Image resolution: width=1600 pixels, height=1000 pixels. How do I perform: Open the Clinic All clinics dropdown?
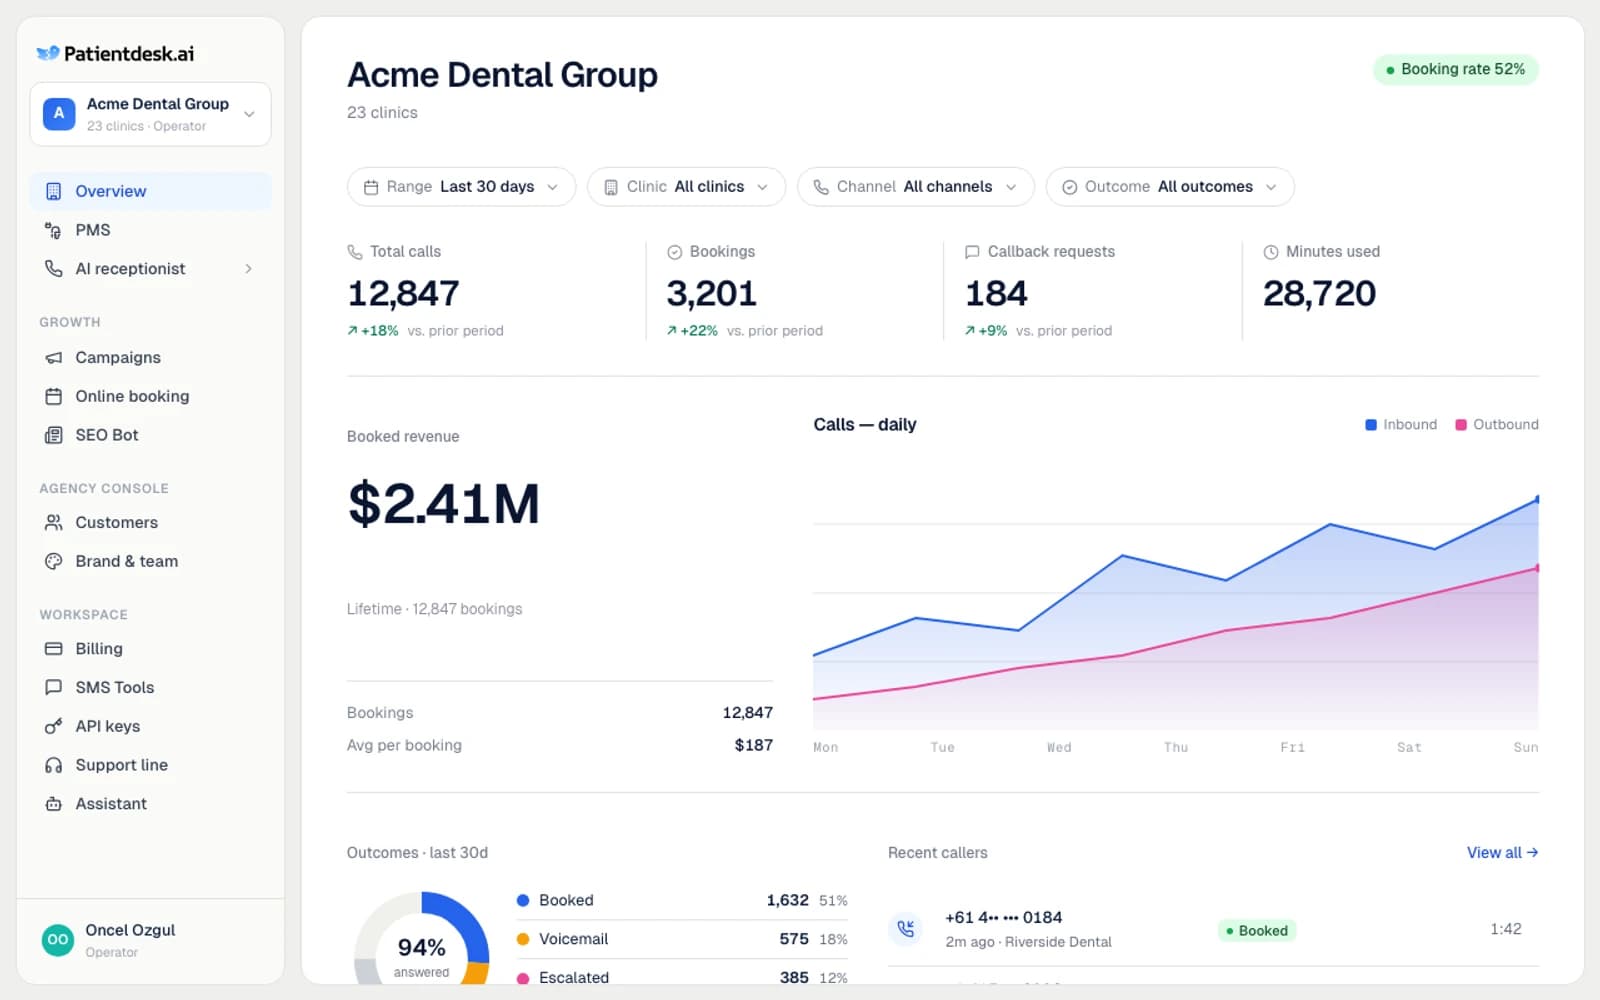tap(686, 187)
